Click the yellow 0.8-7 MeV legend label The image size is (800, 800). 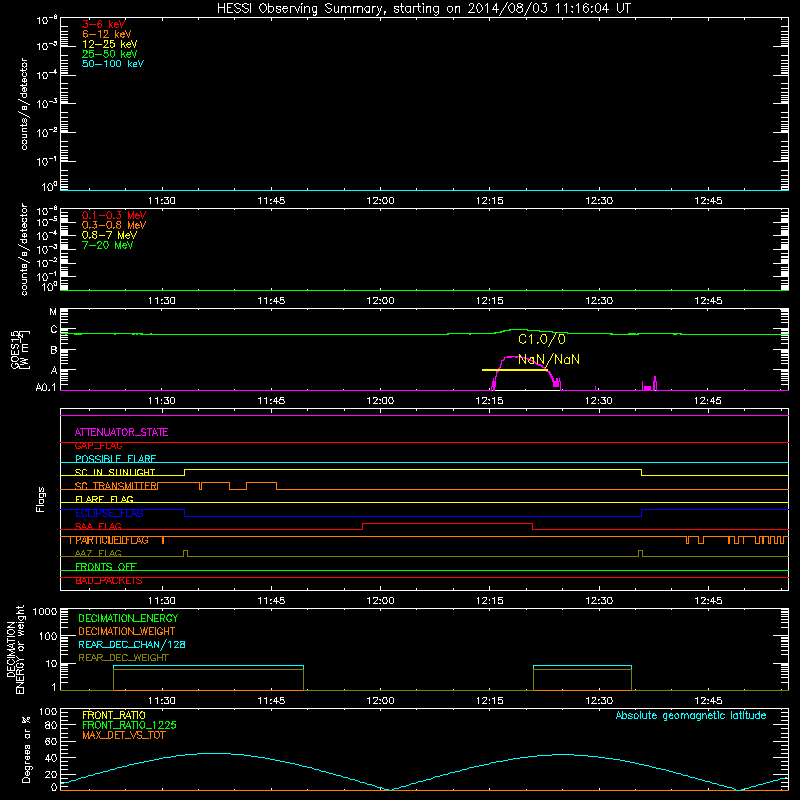point(109,235)
